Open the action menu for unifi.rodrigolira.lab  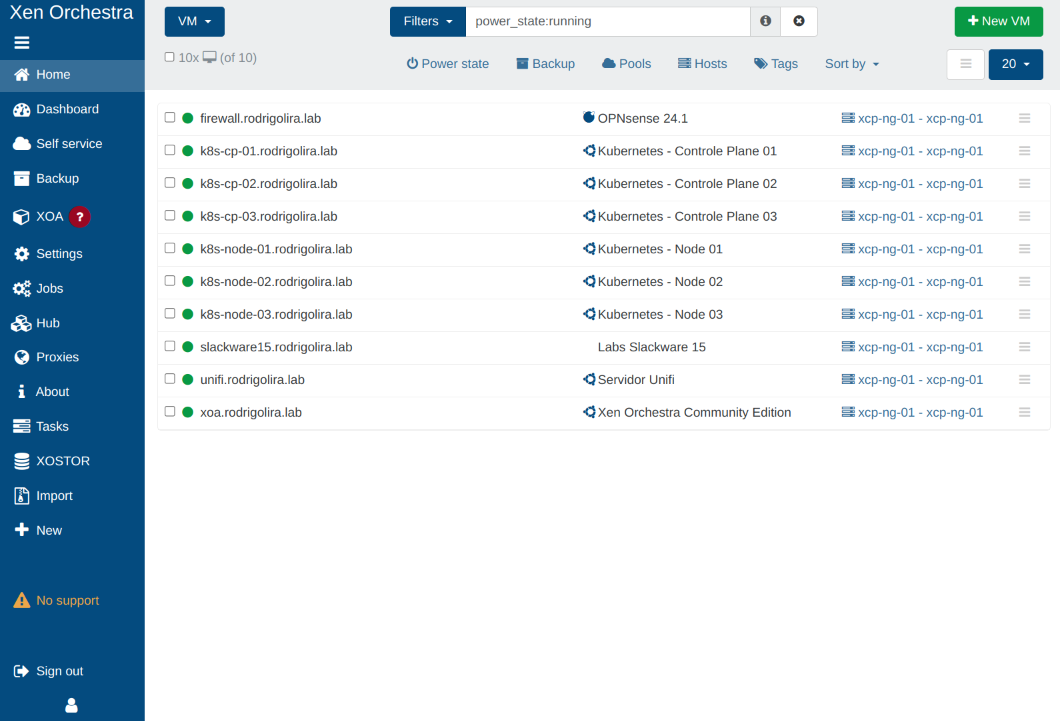pyautogui.click(x=1024, y=380)
